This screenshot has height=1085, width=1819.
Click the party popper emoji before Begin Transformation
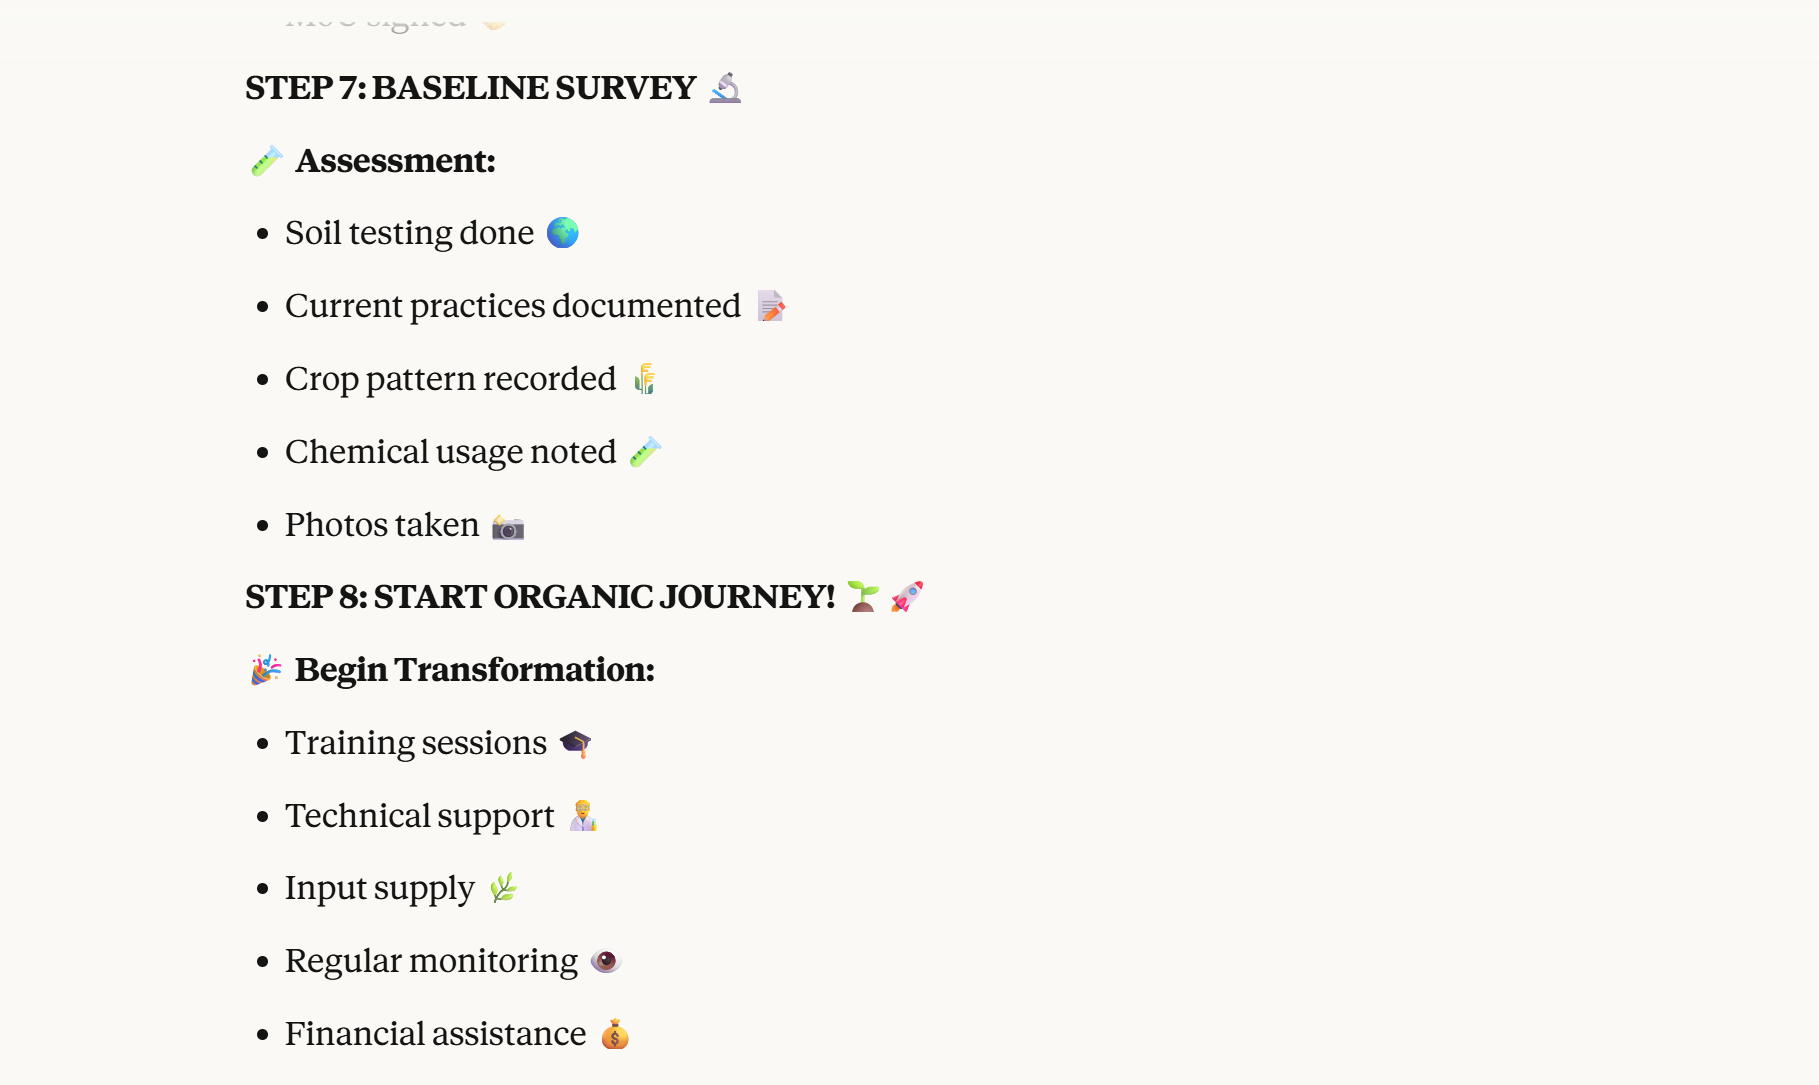266,670
